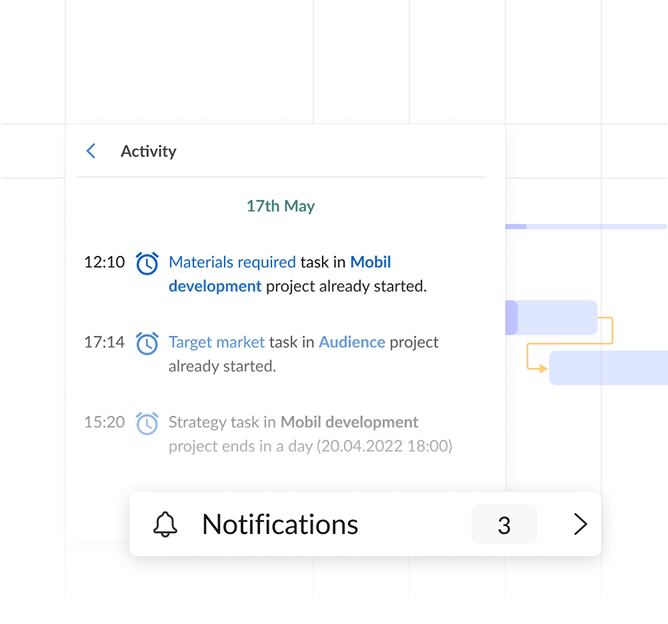Click the notification count badge showing 3
This screenshot has height=624, width=668.
coord(504,525)
